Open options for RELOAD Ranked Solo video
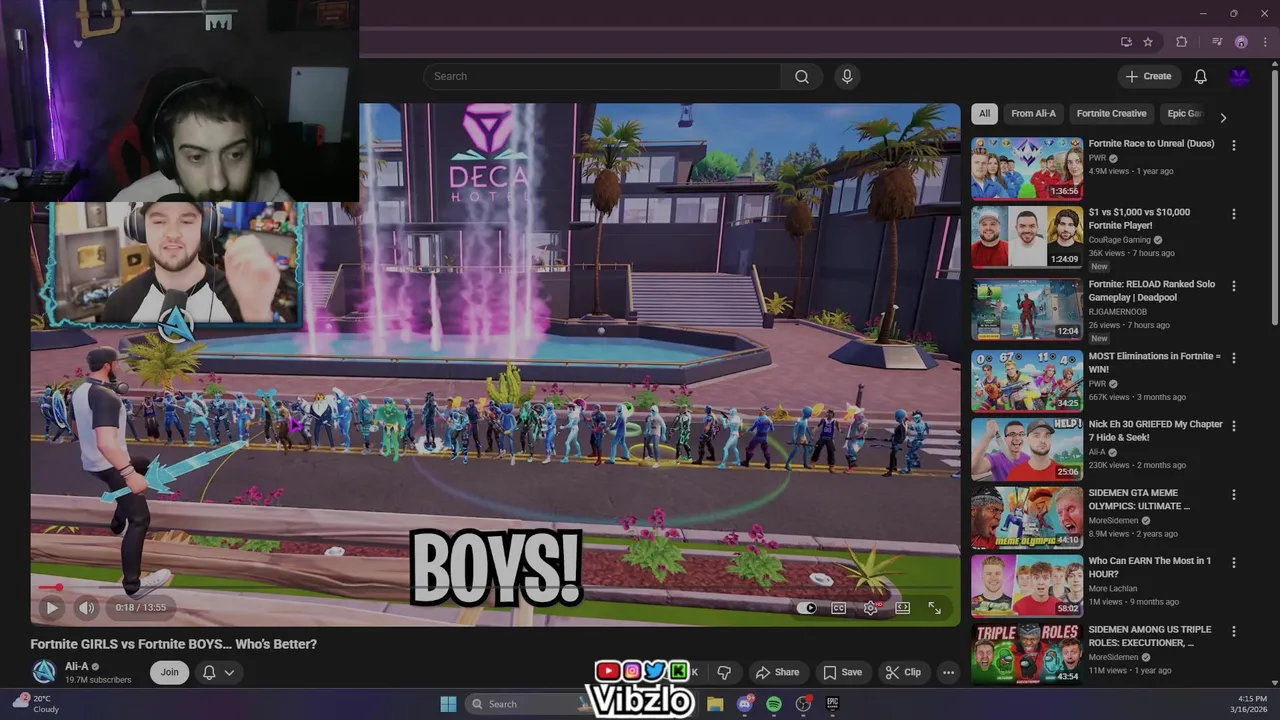This screenshot has width=1280, height=720. (1233, 286)
